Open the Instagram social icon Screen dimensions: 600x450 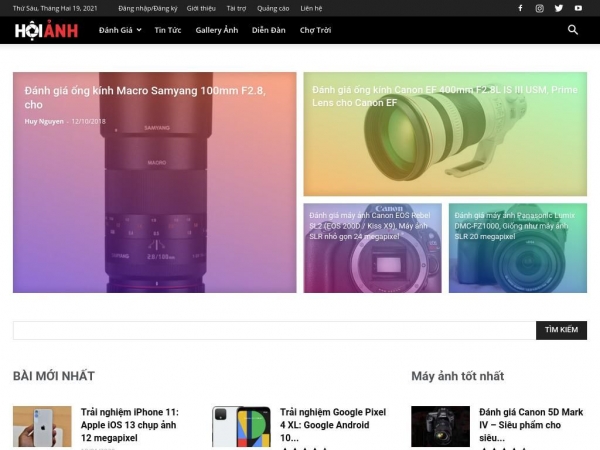539,8
